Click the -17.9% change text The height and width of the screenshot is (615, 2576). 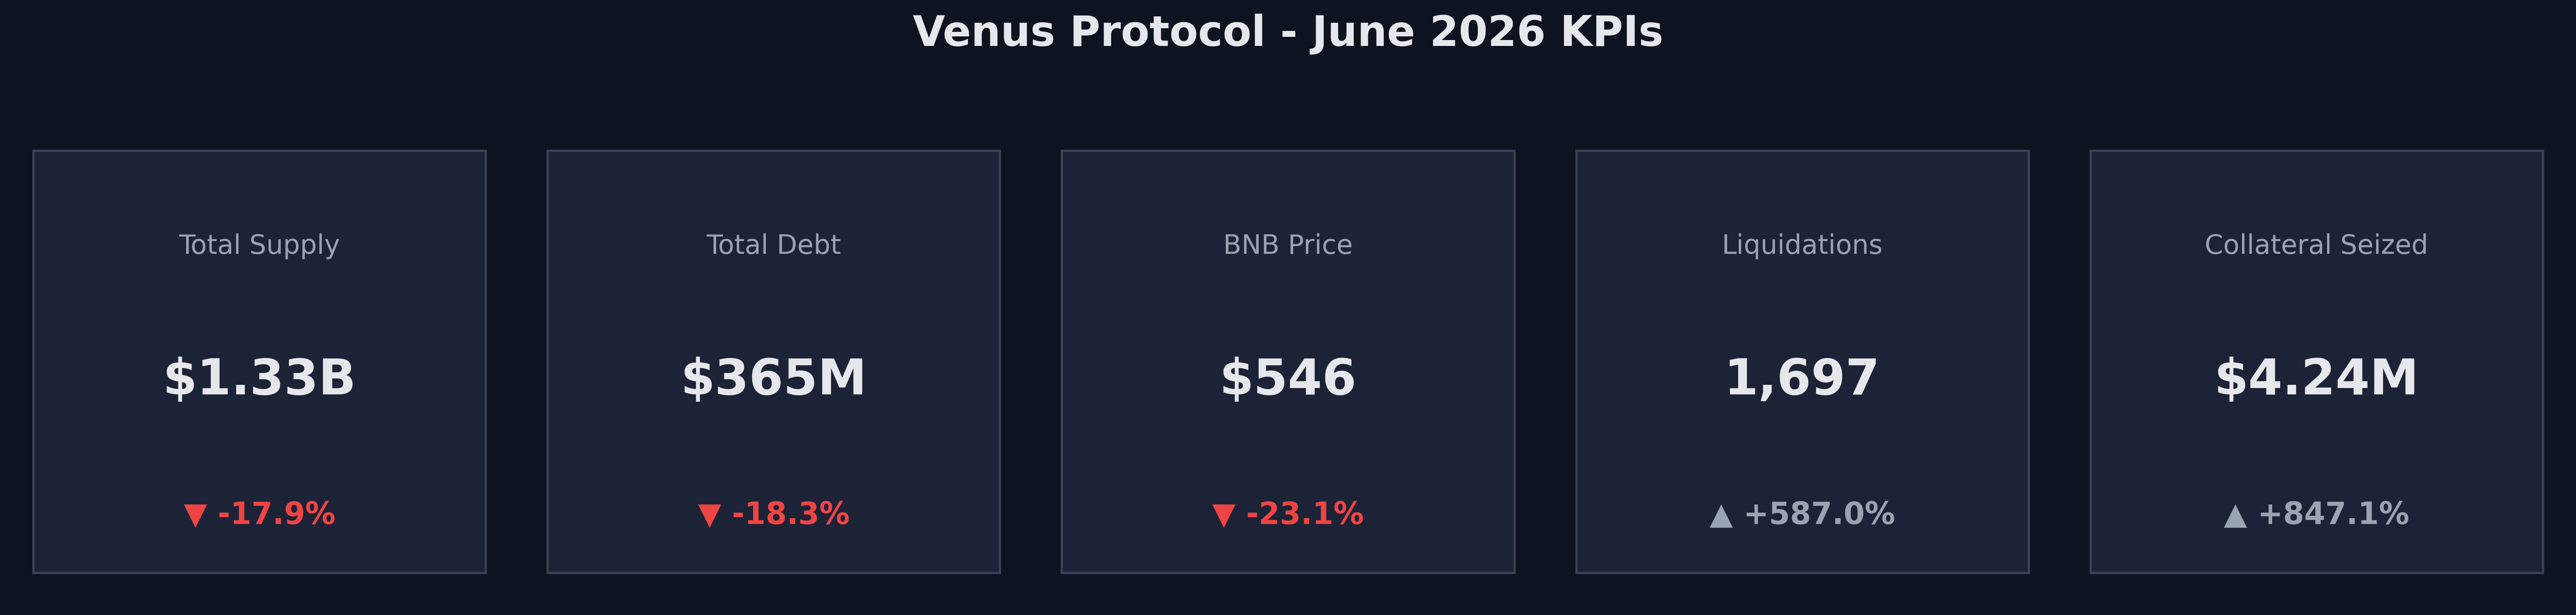click(x=276, y=514)
